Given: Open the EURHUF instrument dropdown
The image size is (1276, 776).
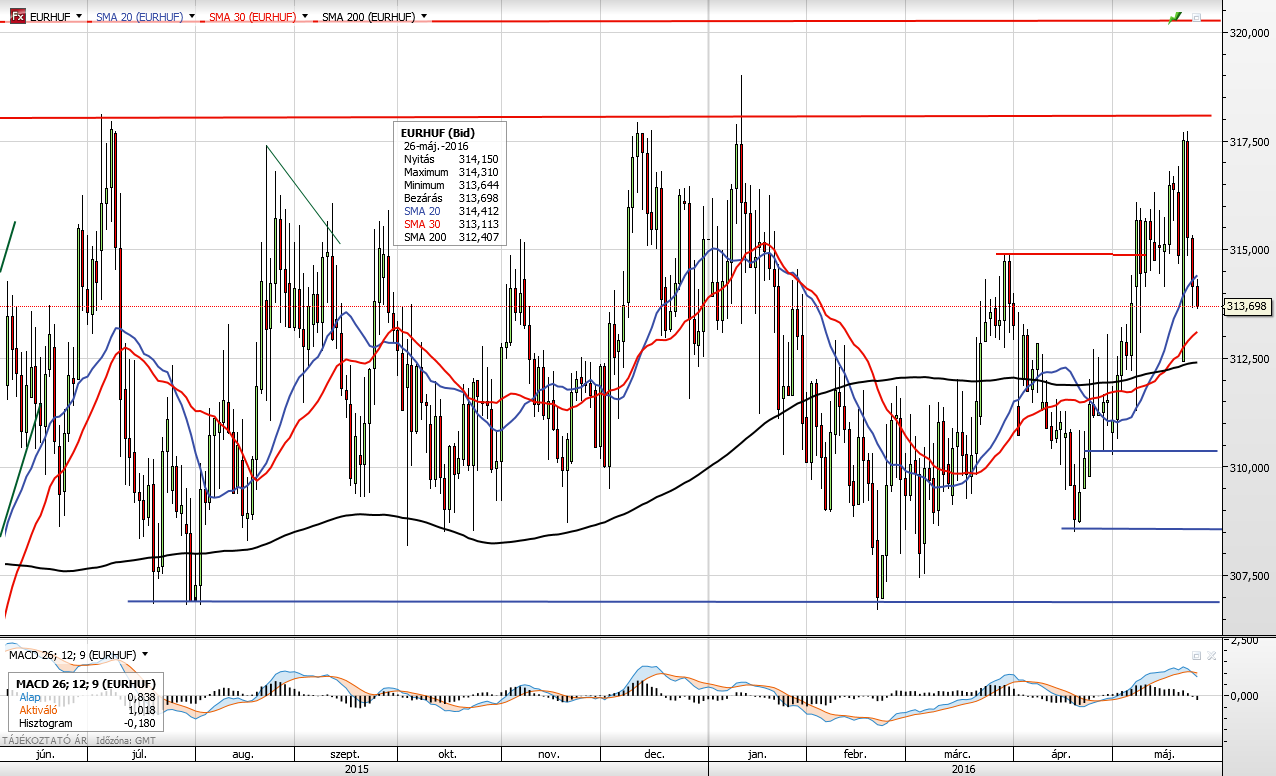Looking at the screenshot, I should (x=79, y=17).
